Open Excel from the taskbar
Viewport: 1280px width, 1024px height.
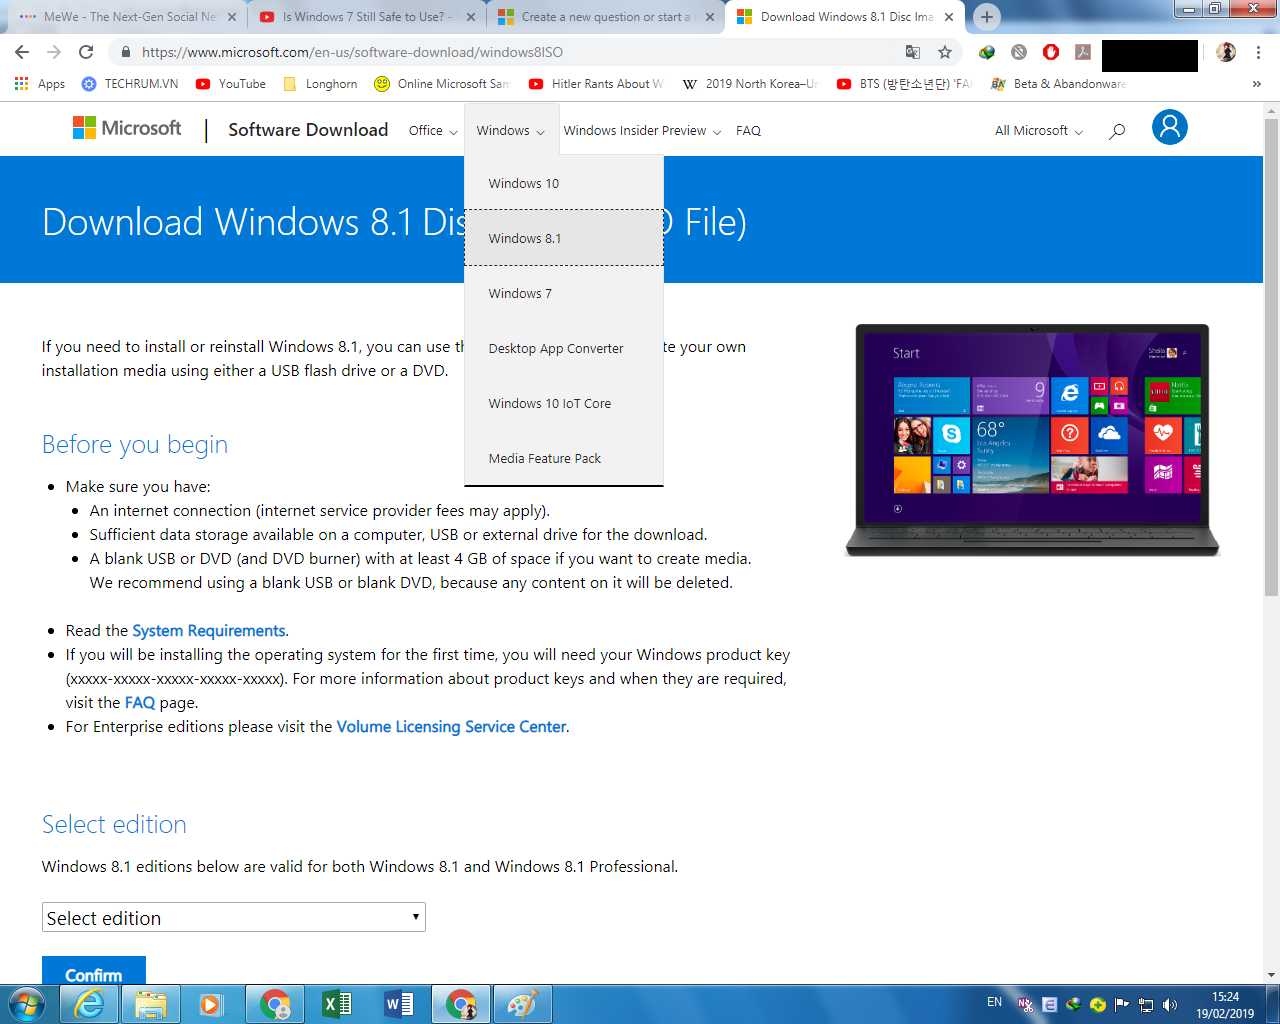coord(337,1004)
